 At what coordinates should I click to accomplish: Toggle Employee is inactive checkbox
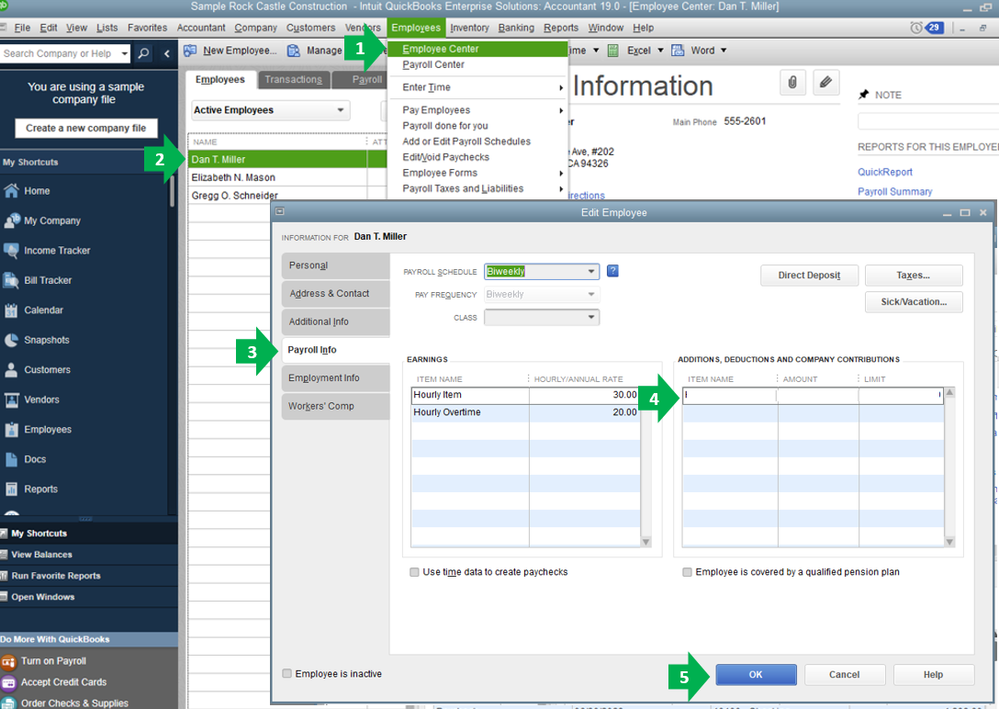pos(287,673)
